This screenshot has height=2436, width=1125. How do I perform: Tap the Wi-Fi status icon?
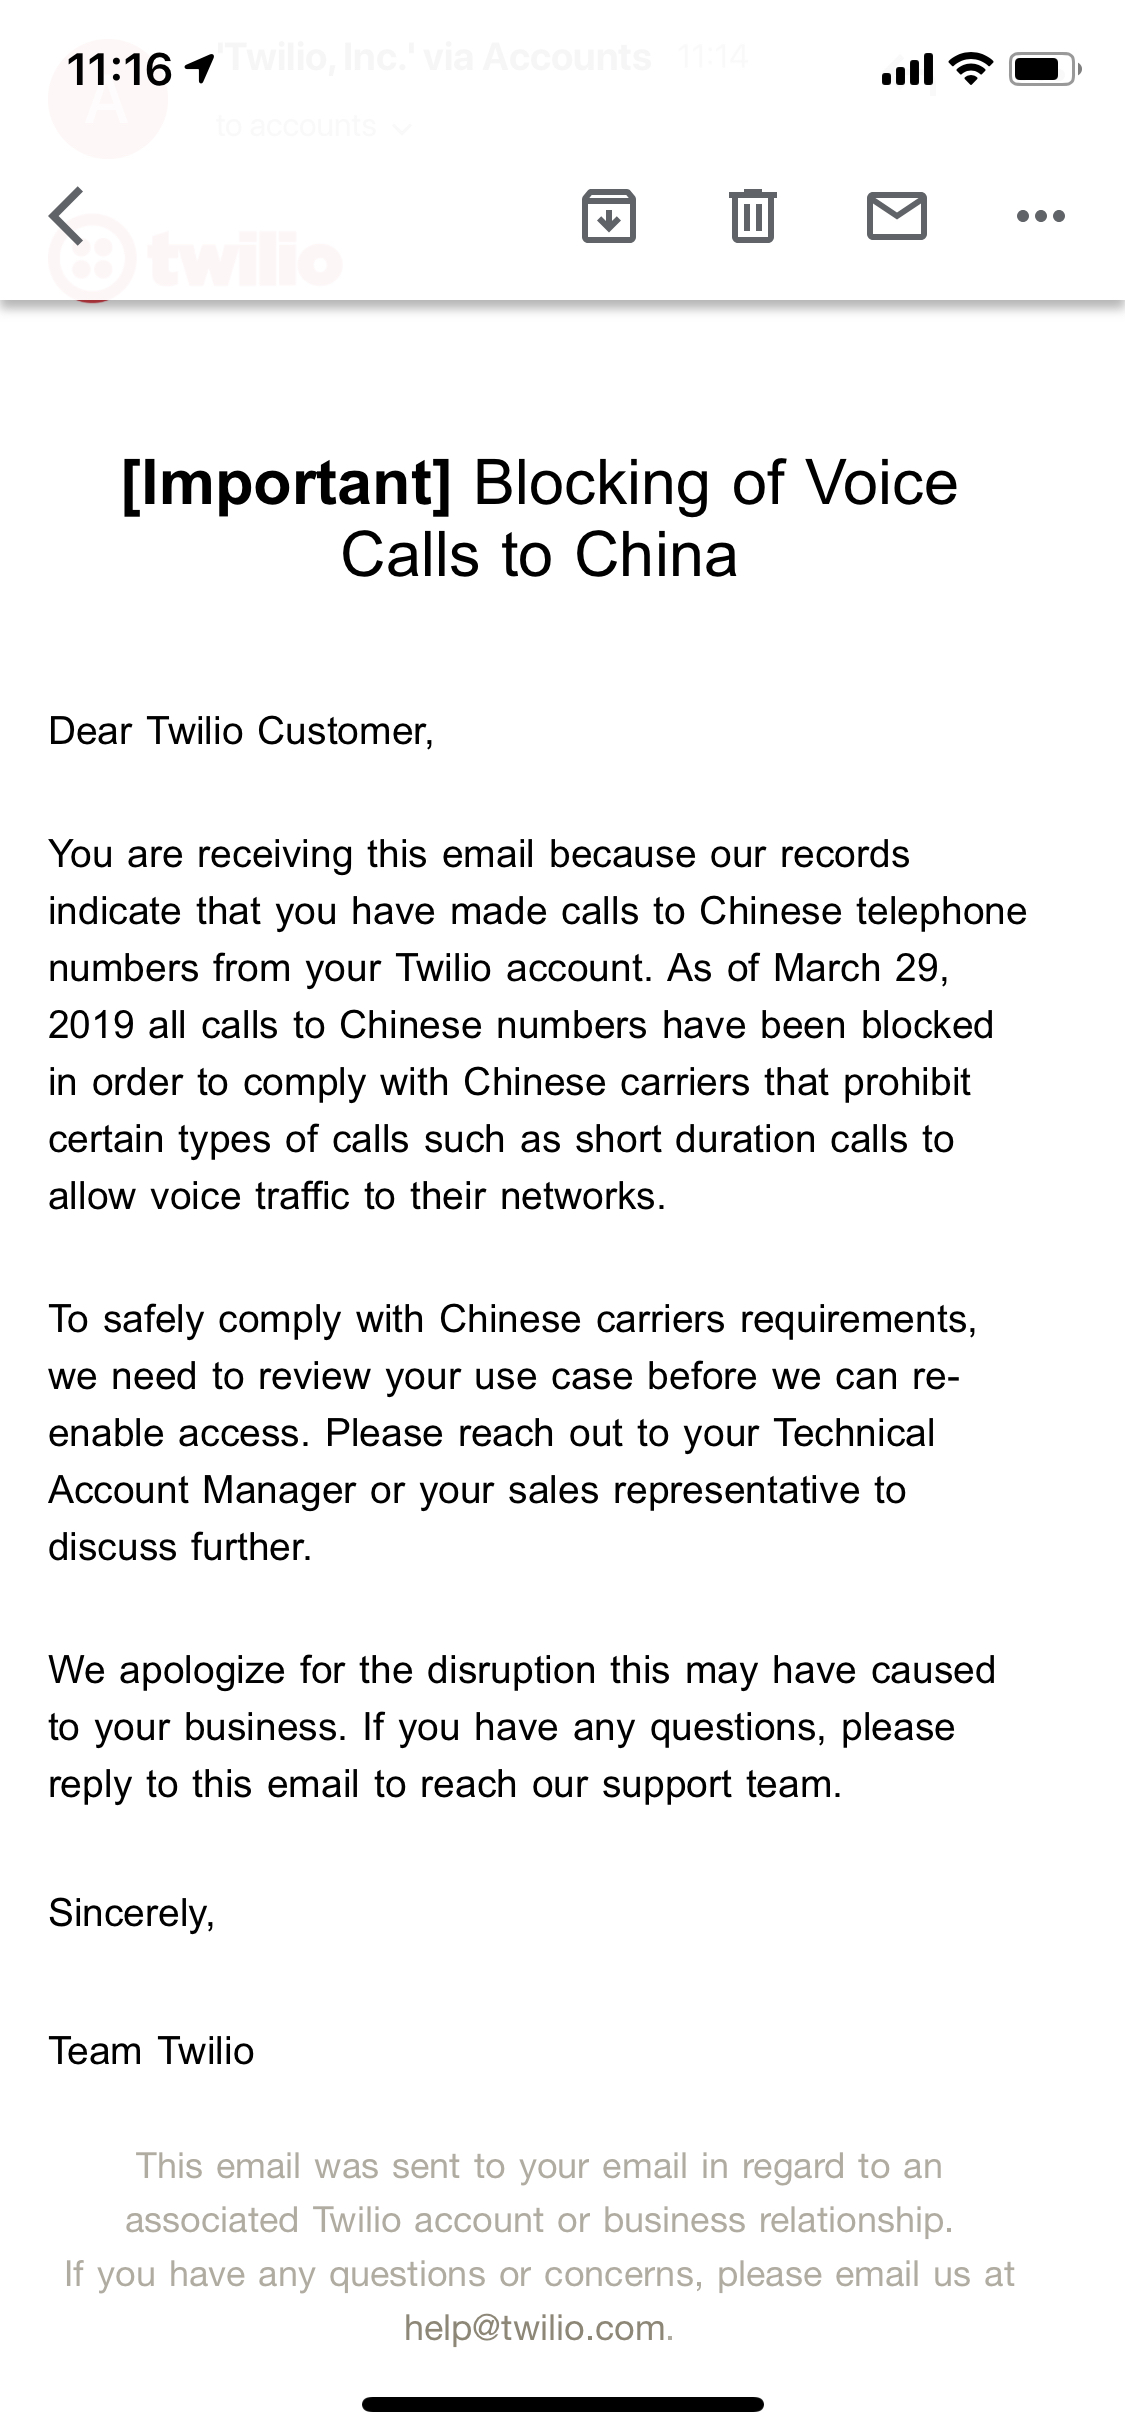968,68
